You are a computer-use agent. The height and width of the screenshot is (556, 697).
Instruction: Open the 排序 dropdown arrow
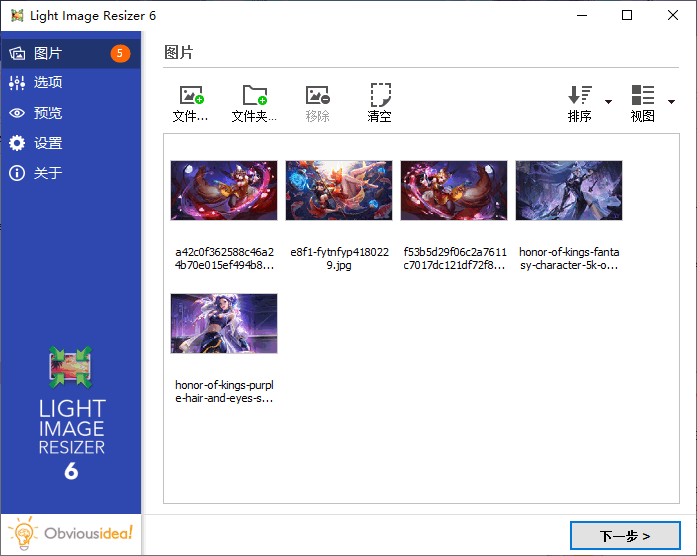[x=608, y=102]
